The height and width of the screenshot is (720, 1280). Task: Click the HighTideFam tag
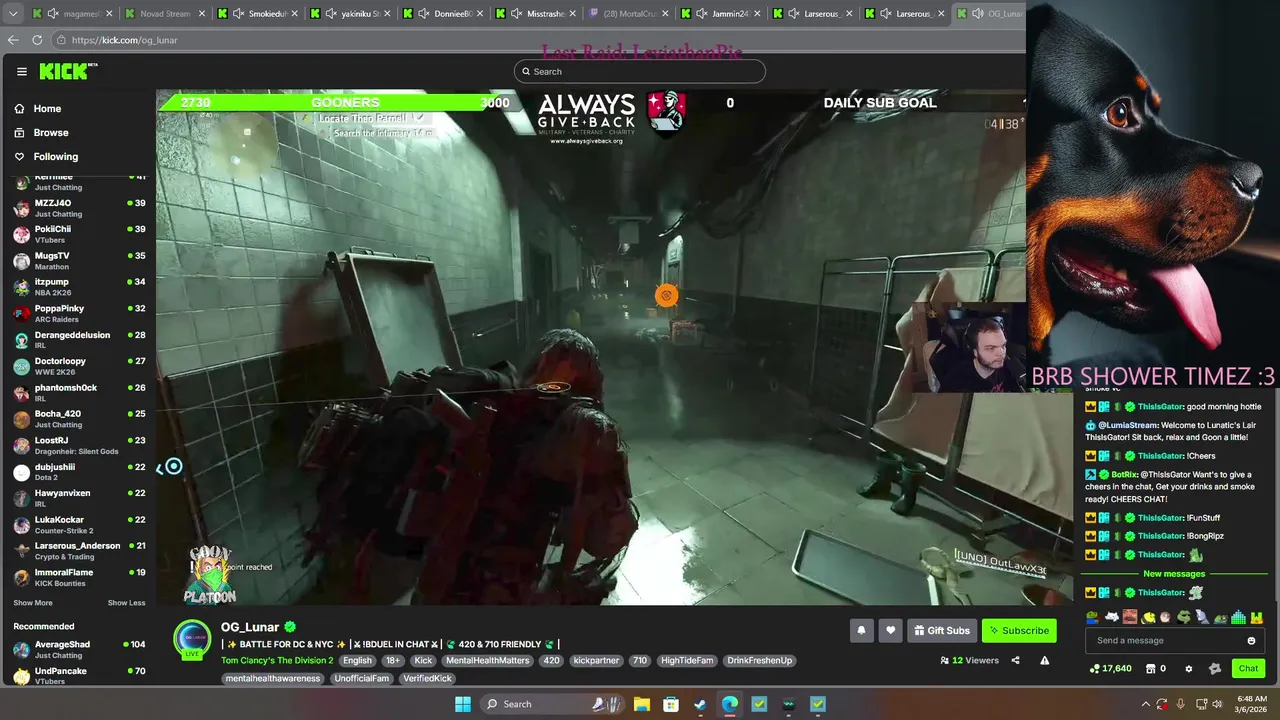click(687, 661)
